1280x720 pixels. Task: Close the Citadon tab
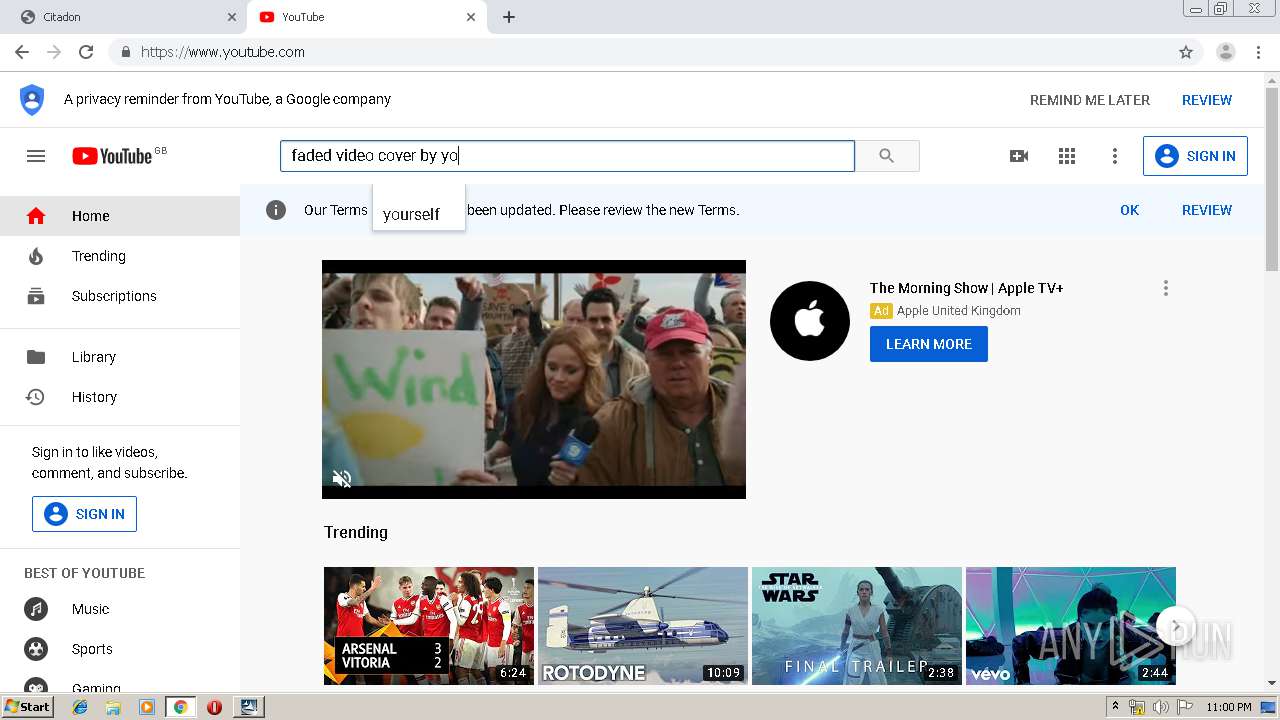coord(232,17)
